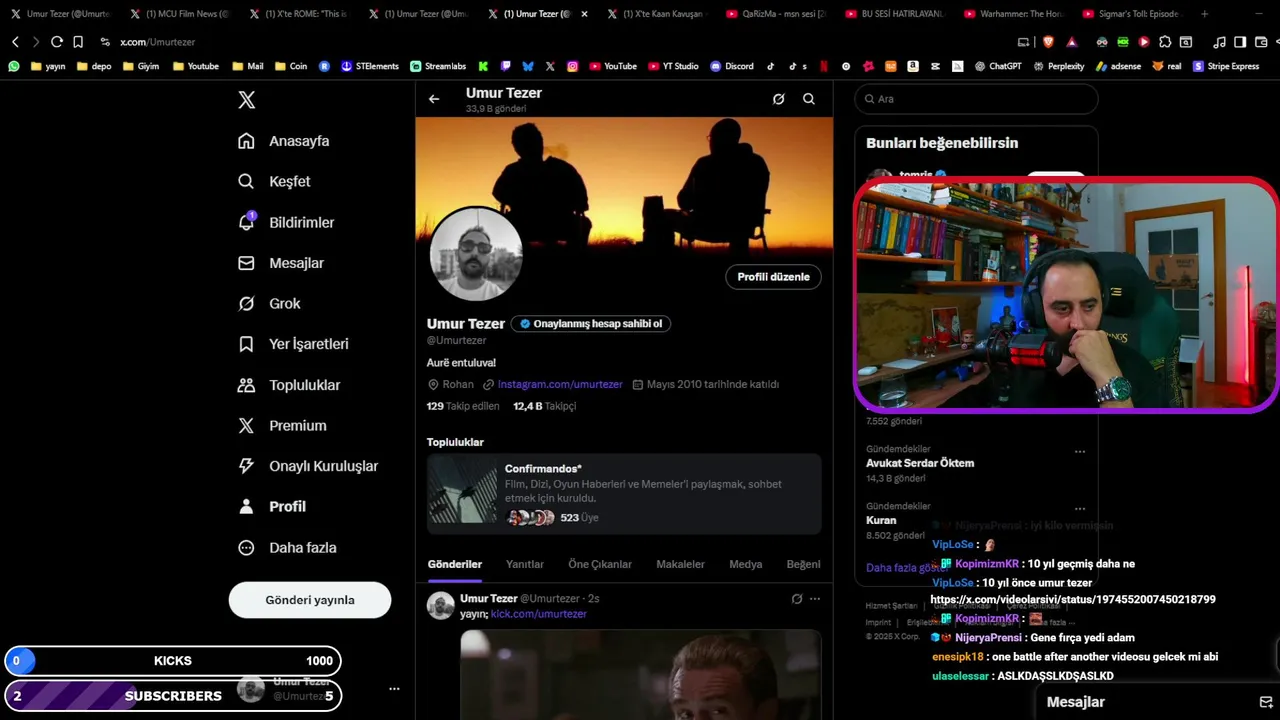Click the search icon in the profile header
Screen dimensions: 1280x720
[x=809, y=99]
